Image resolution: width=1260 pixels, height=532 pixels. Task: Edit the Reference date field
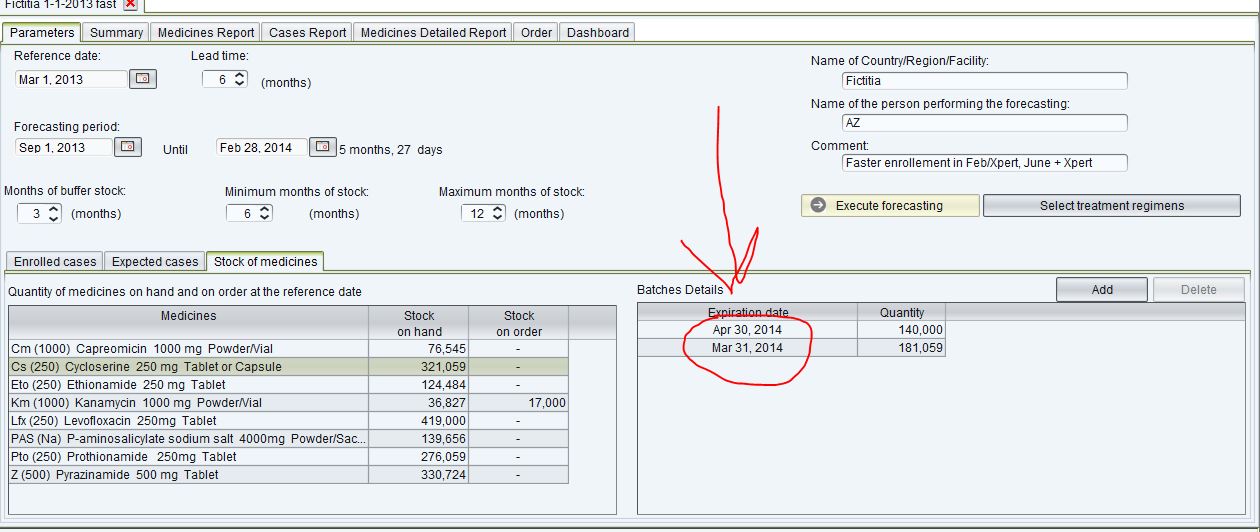point(72,79)
